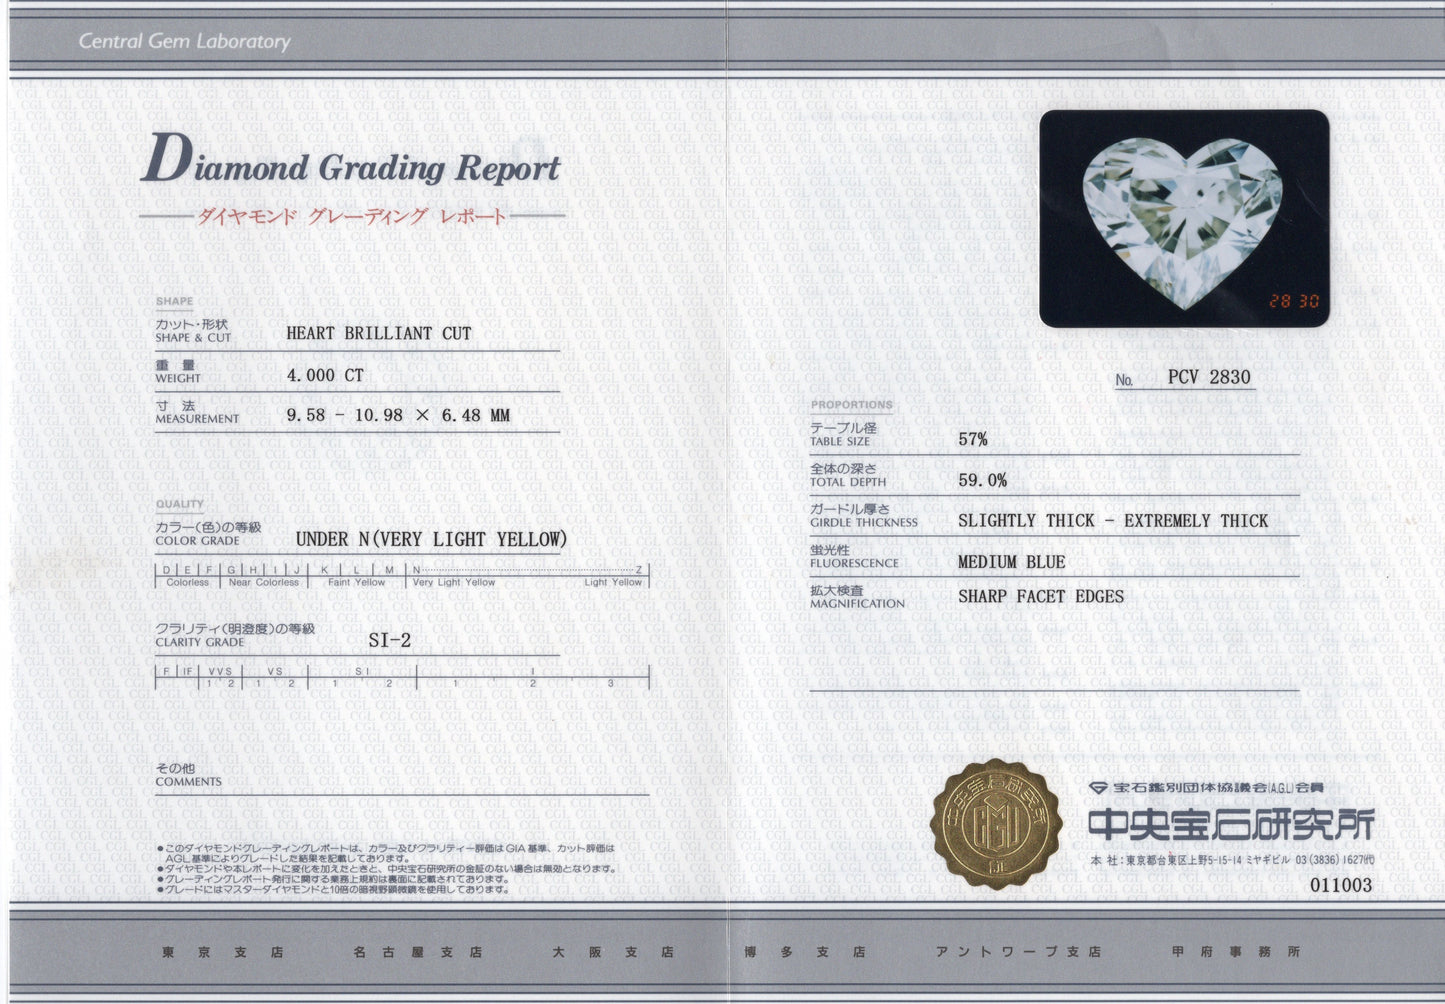Select the 名古屋支店 branch in footer
Viewport: 1445px width, 1004px height.
coord(417,952)
